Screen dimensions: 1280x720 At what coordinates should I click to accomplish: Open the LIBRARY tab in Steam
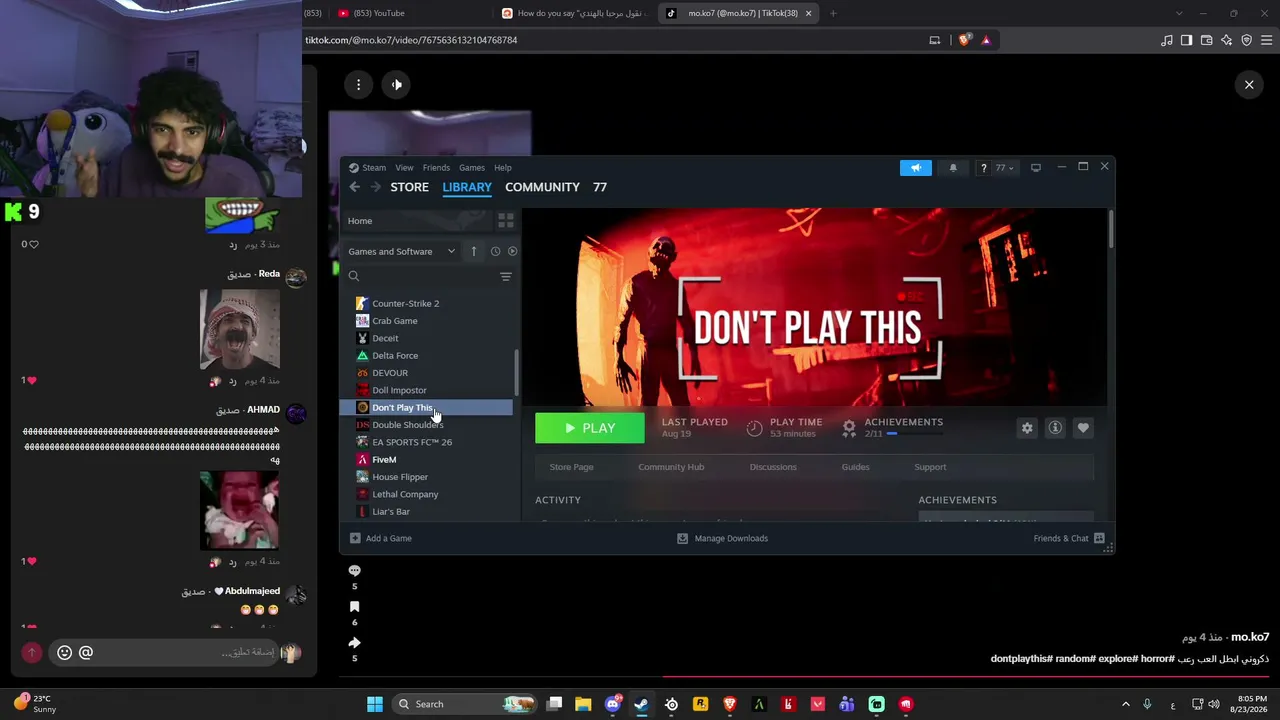coord(467,187)
